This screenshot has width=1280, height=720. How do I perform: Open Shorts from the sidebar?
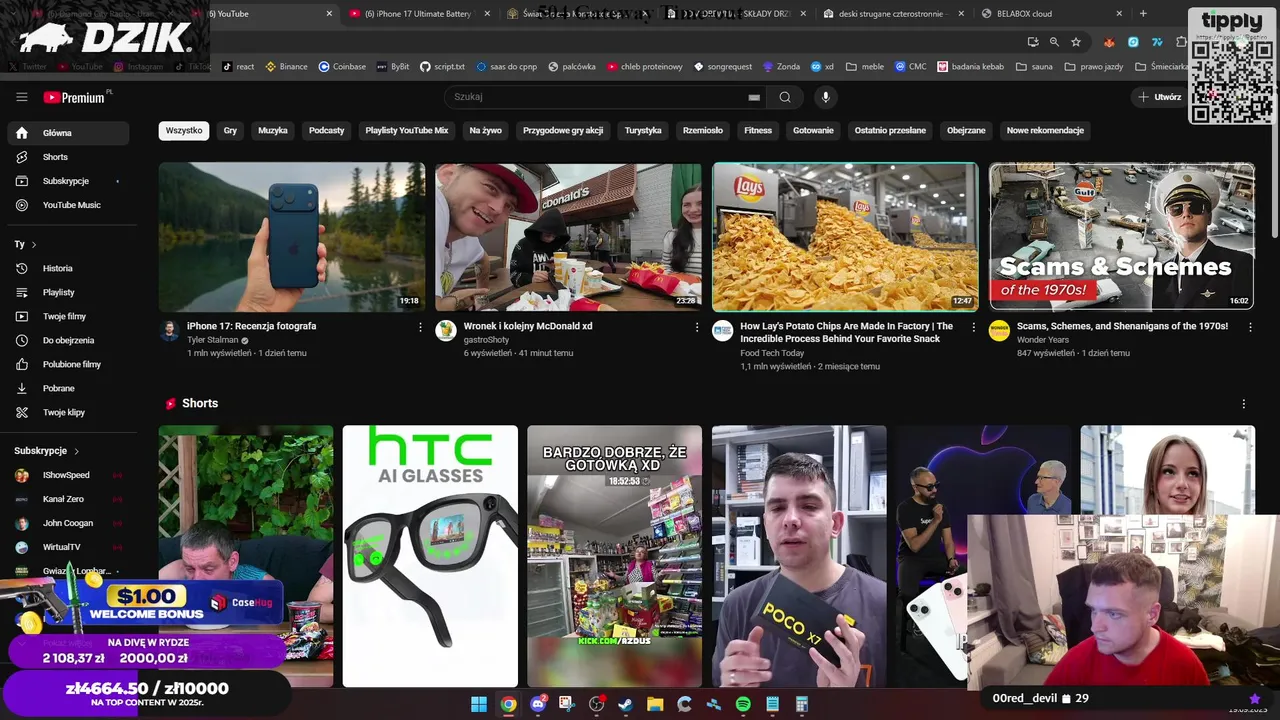click(x=68, y=157)
